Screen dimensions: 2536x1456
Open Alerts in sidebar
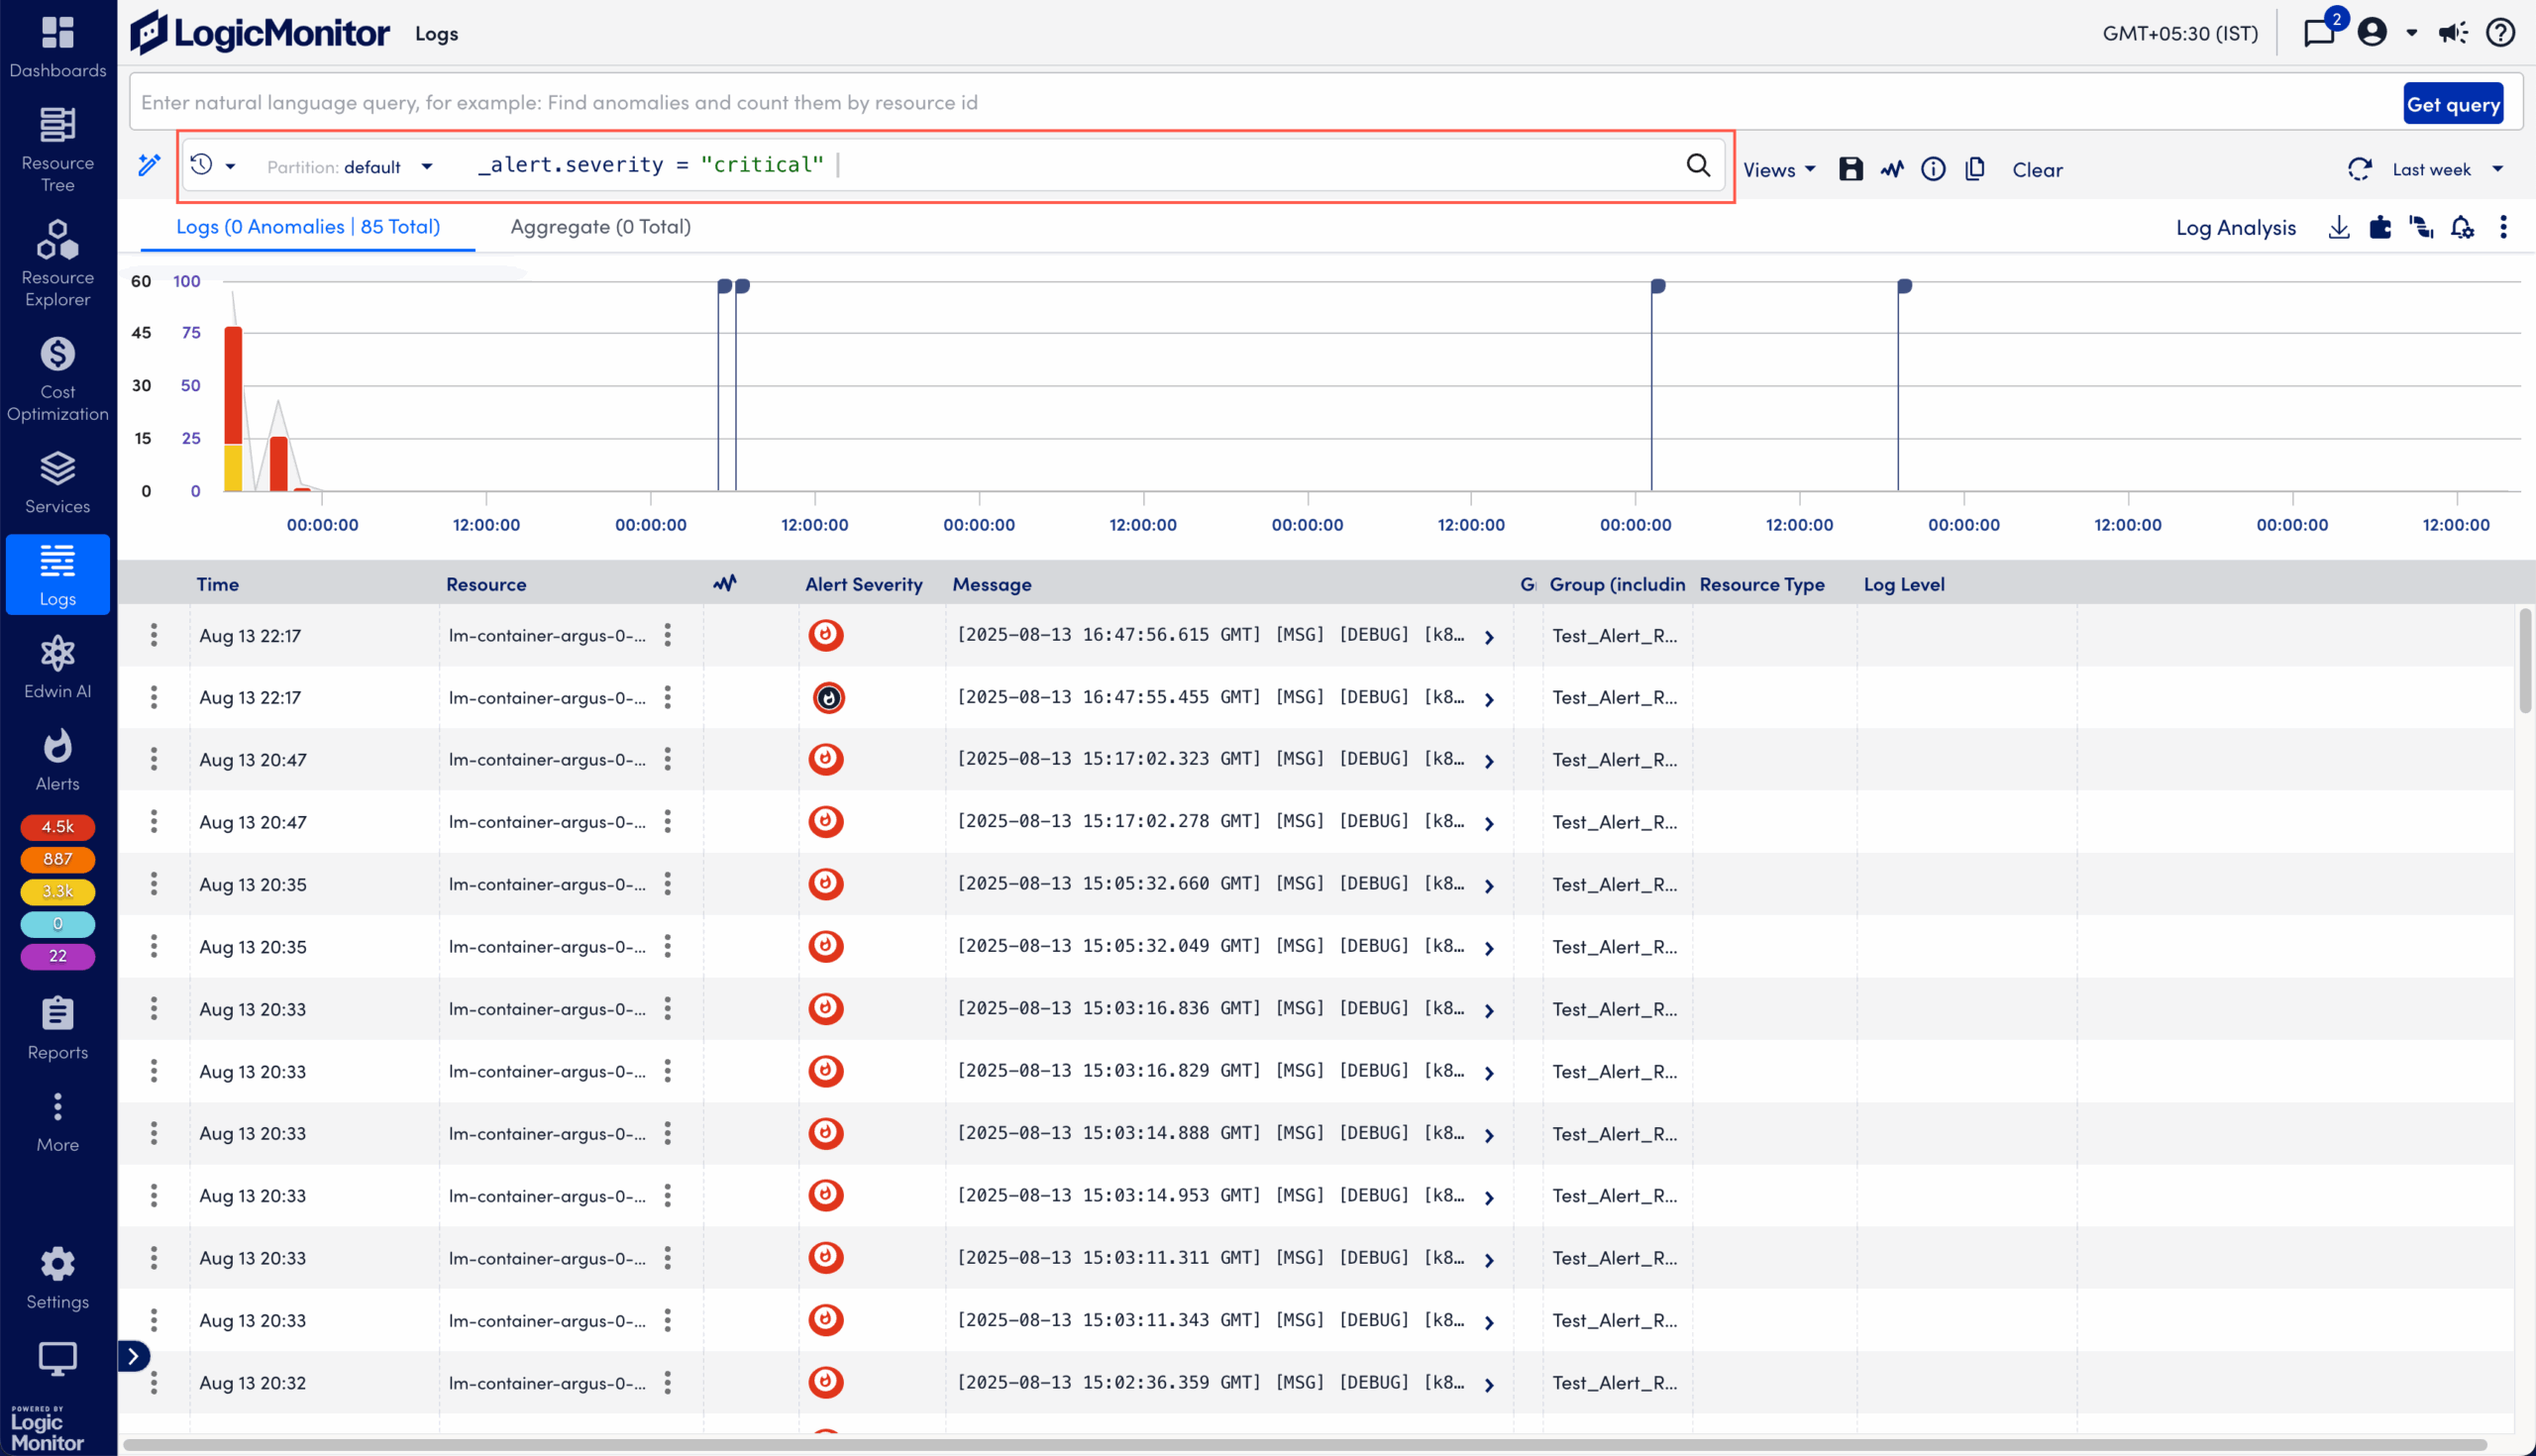point(57,760)
